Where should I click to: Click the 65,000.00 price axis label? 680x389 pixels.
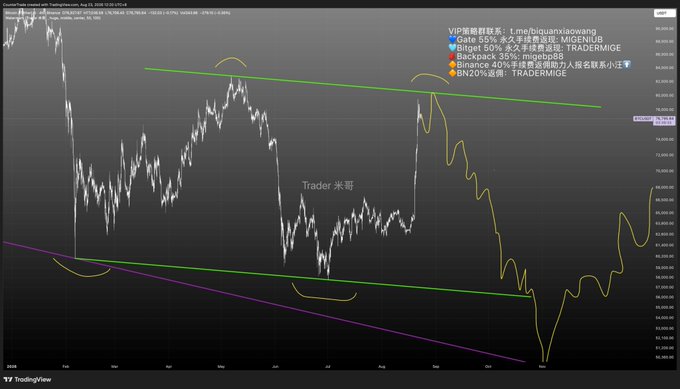click(x=665, y=213)
